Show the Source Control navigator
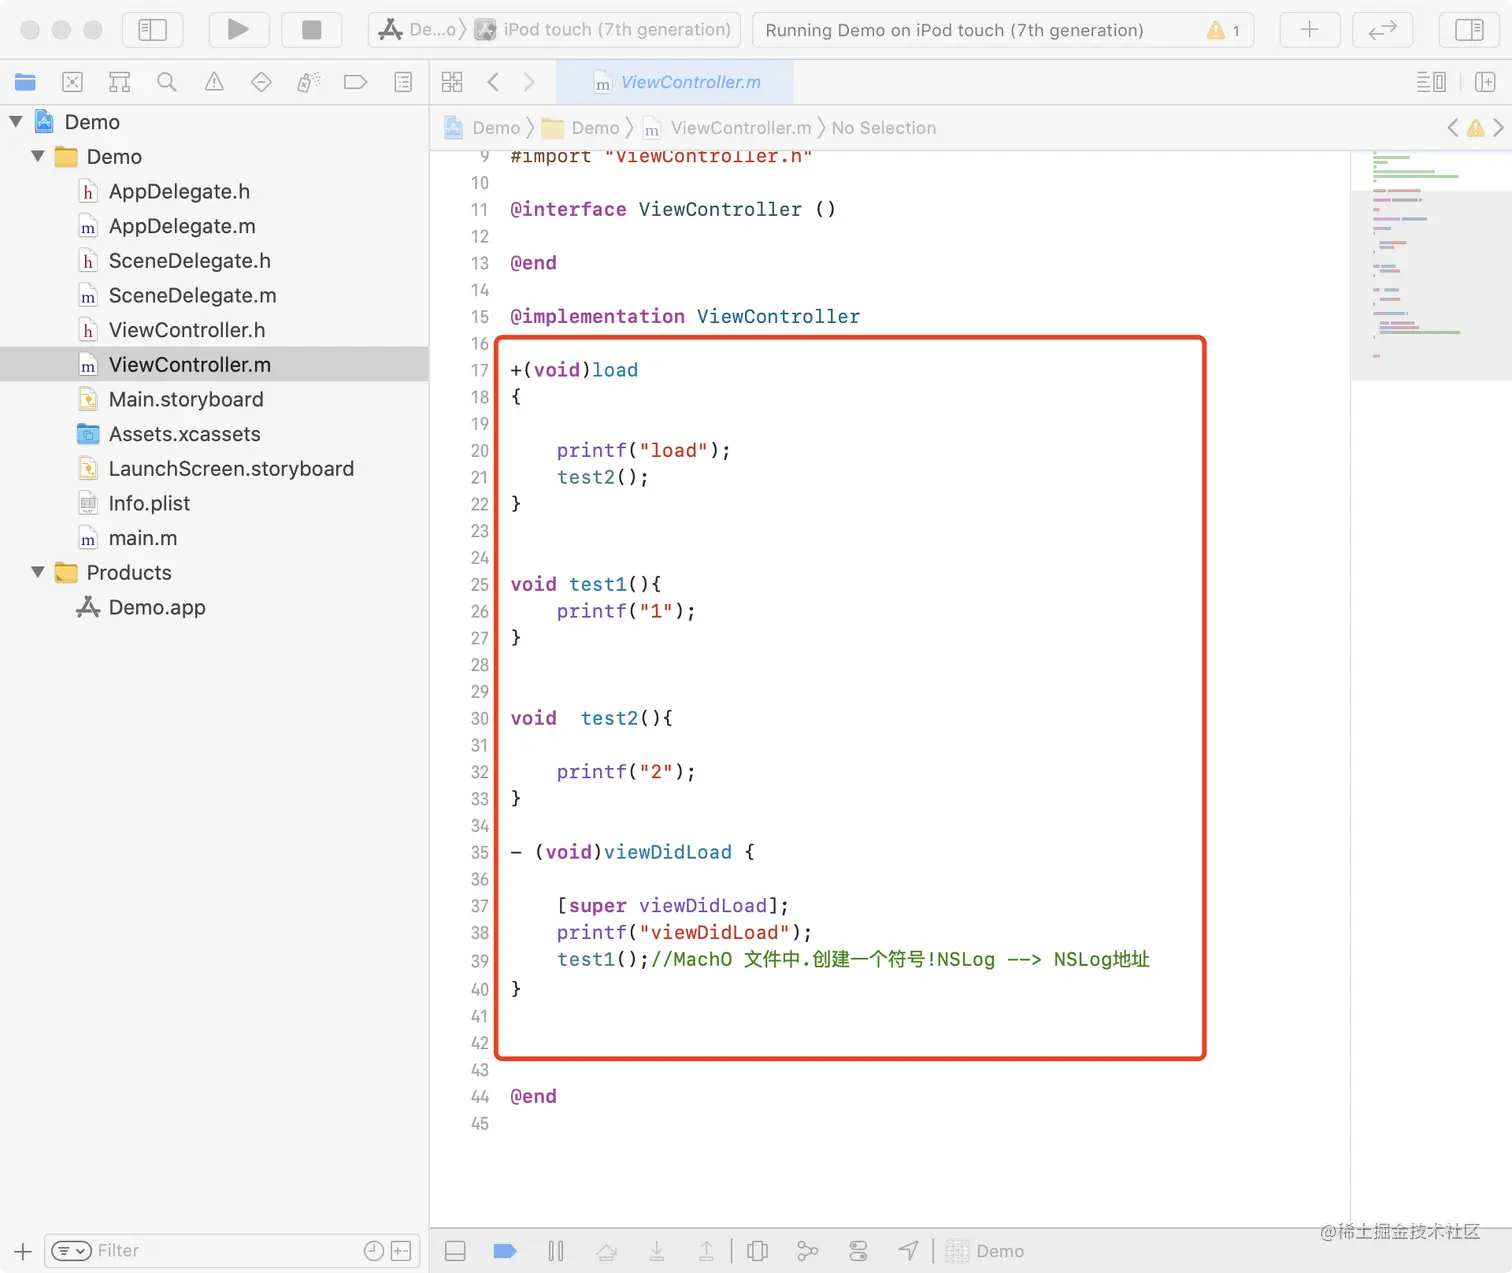The width and height of the screenshot is (1512, 1273). click(x=72, y=82)
